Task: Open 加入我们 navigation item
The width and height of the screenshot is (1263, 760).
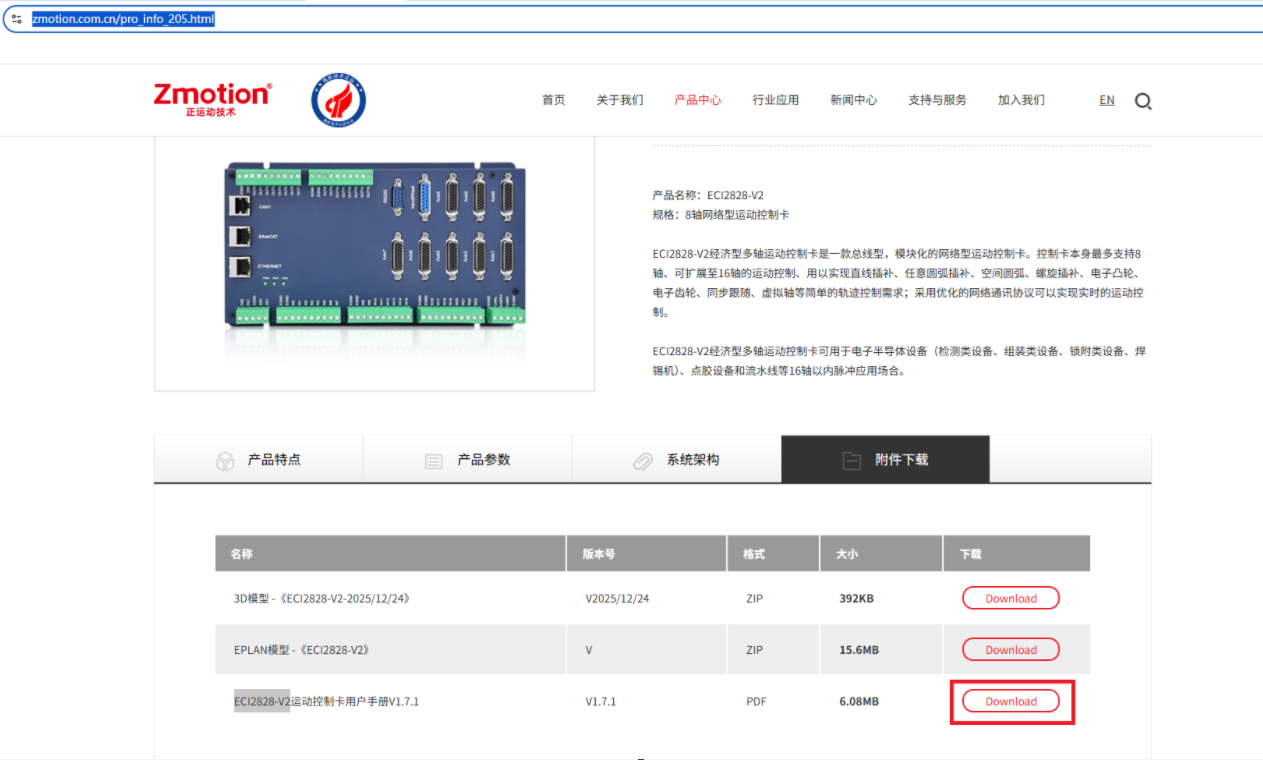Action: pos(1021,100)
